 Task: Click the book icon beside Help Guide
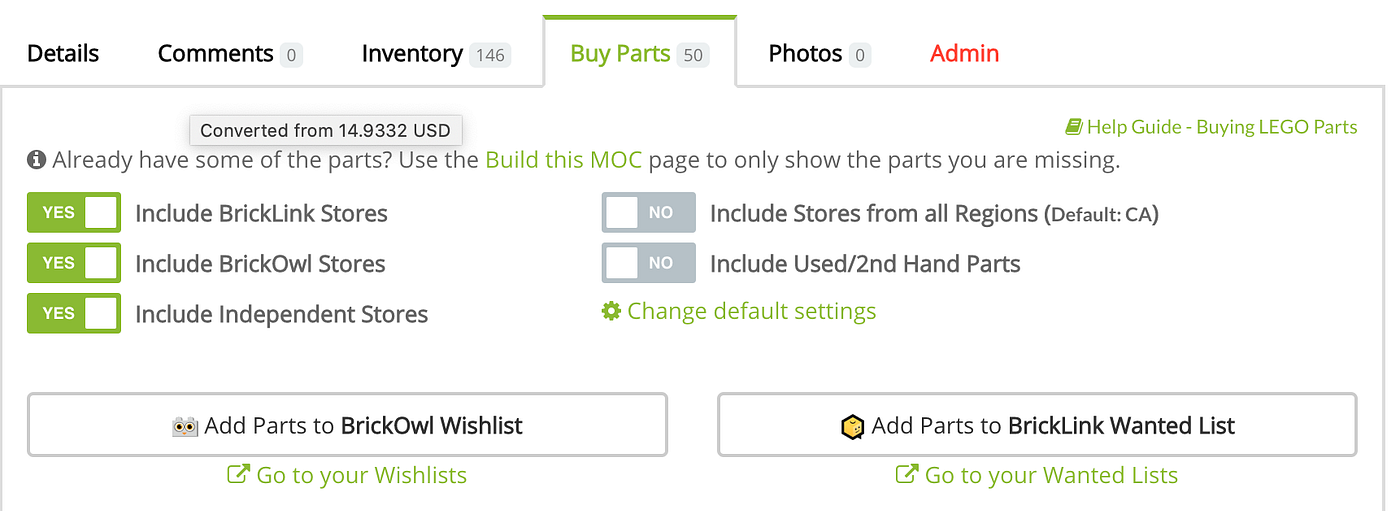pyautogui.click(x=1074, y=127)
